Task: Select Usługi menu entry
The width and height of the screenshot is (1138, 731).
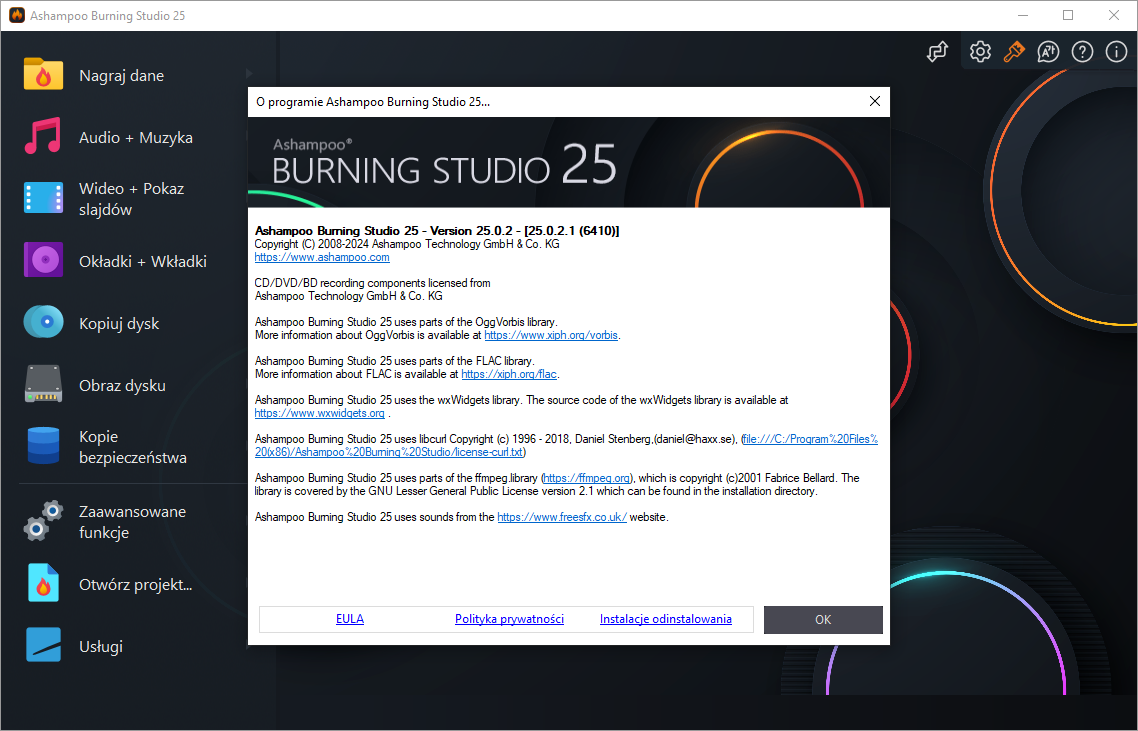Action: pyautogui.click(x=101, y=646)
